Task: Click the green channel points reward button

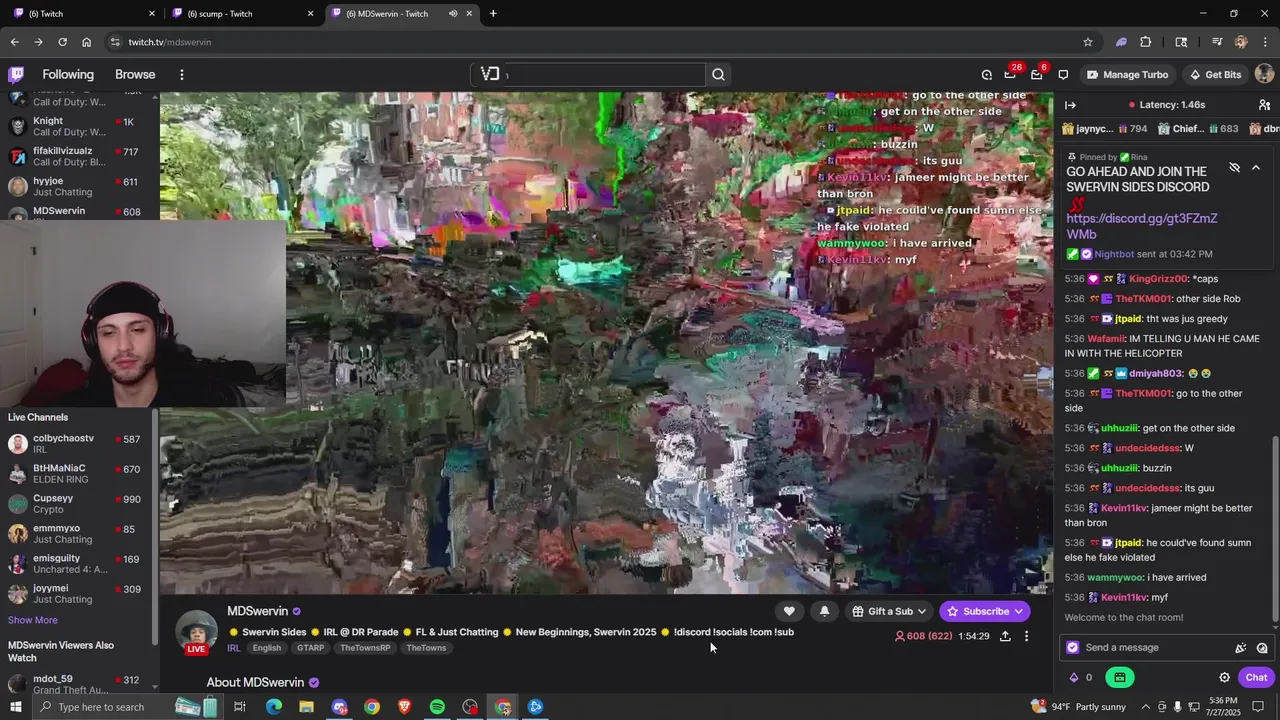Action: [1119, 677]
